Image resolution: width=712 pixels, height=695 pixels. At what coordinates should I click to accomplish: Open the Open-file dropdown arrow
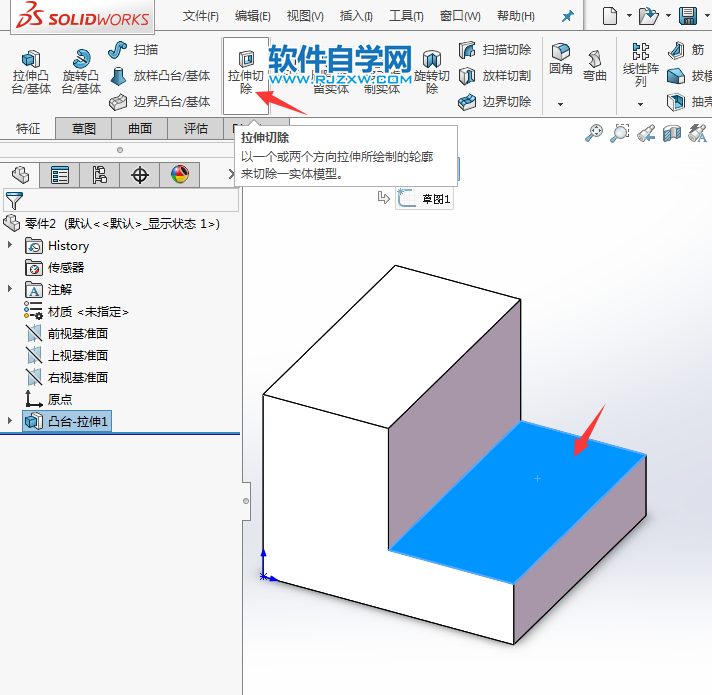point(668,16)
